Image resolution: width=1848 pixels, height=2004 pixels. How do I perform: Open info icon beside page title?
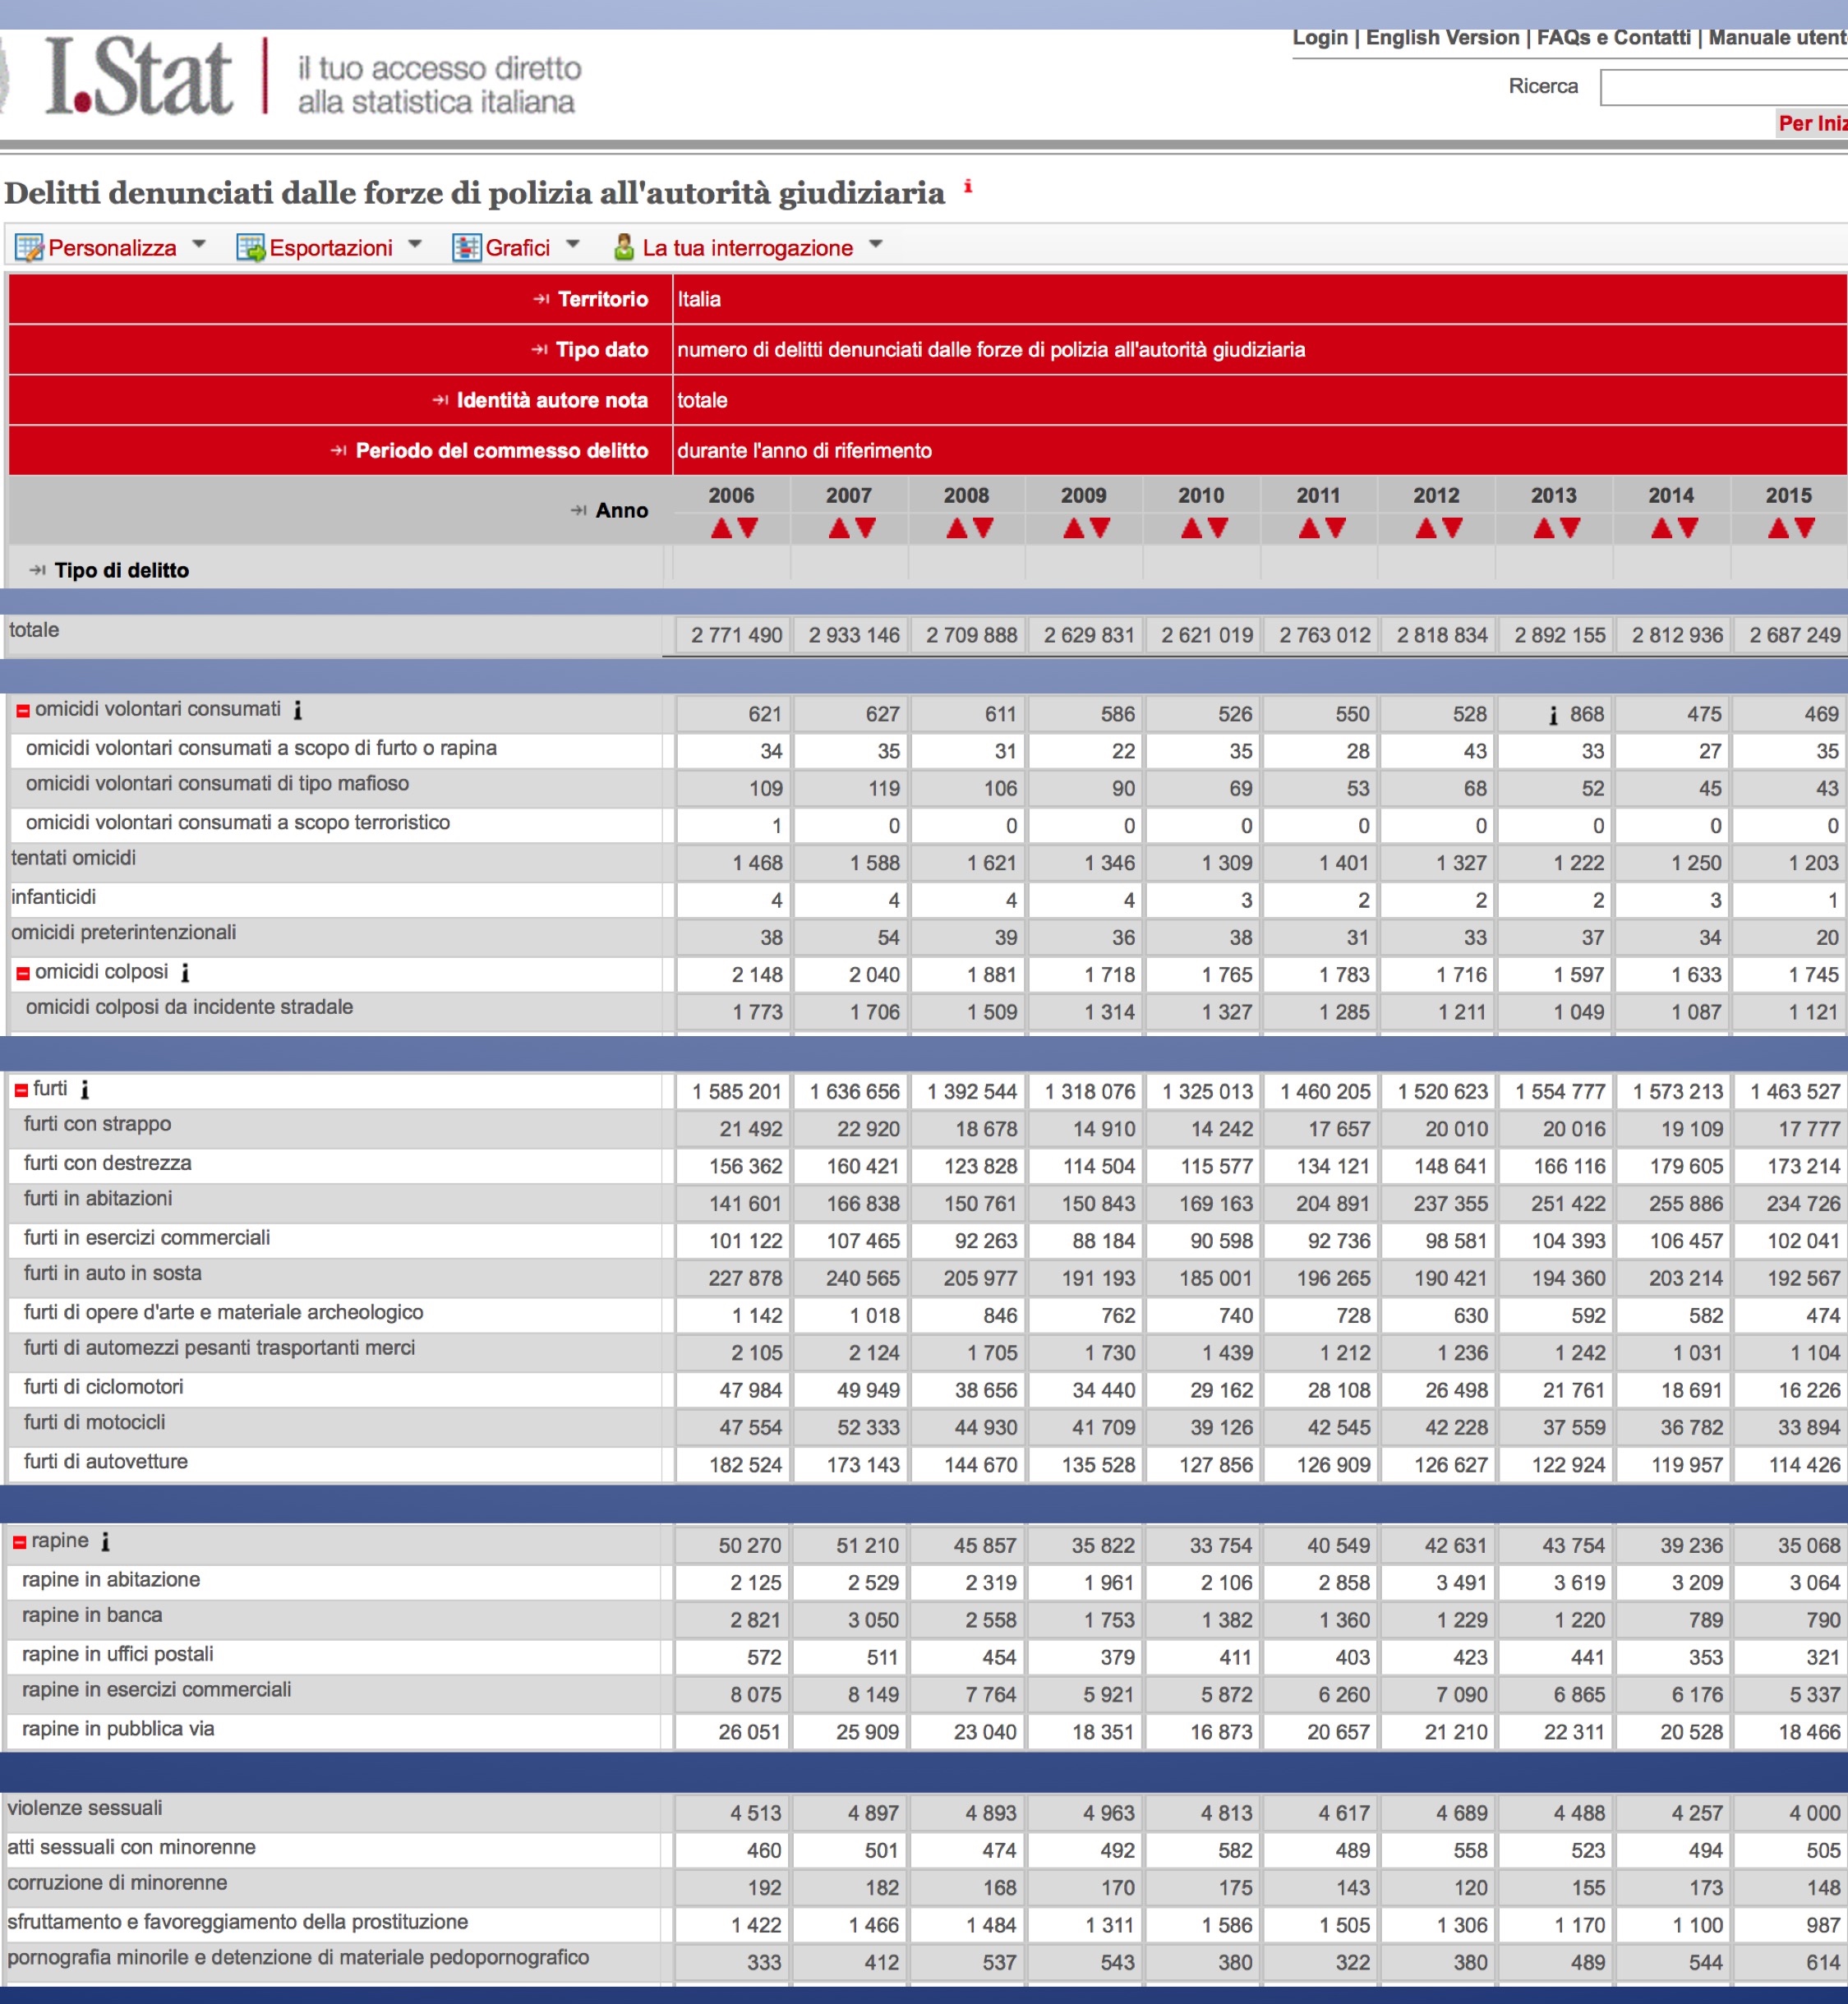[967, 186]
